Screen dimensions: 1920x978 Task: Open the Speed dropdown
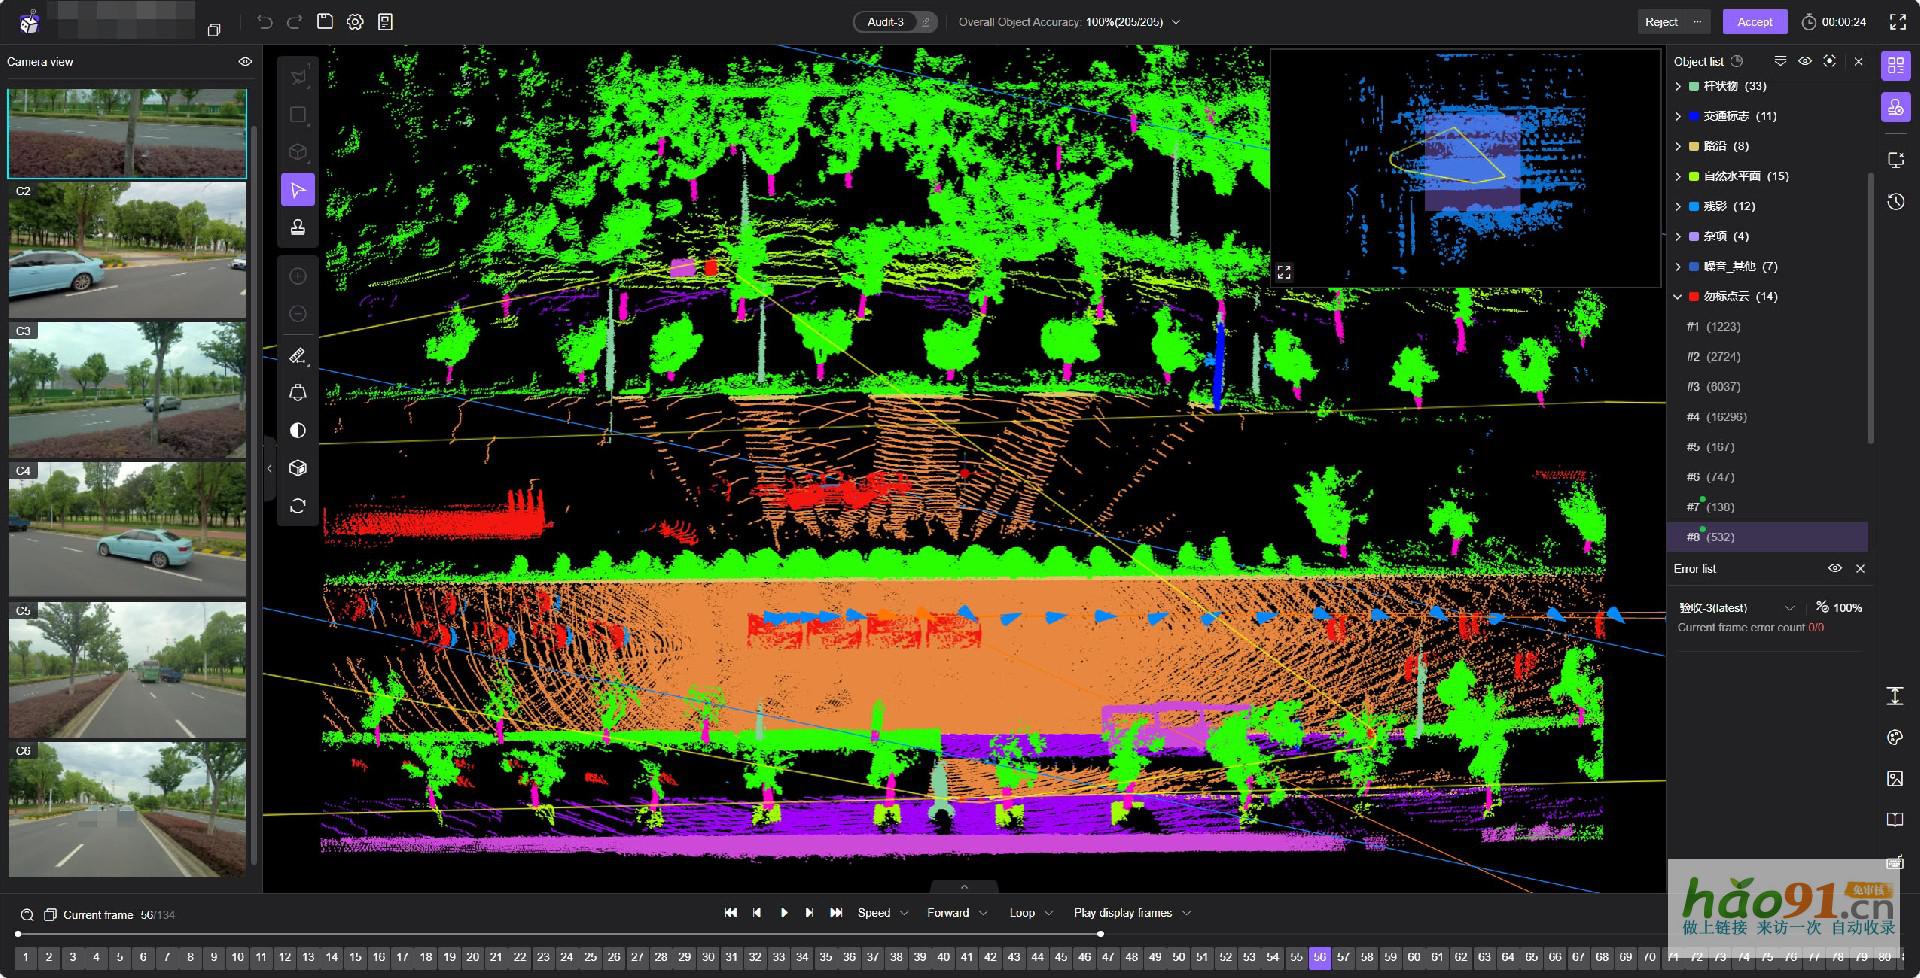tap(882, 913)
